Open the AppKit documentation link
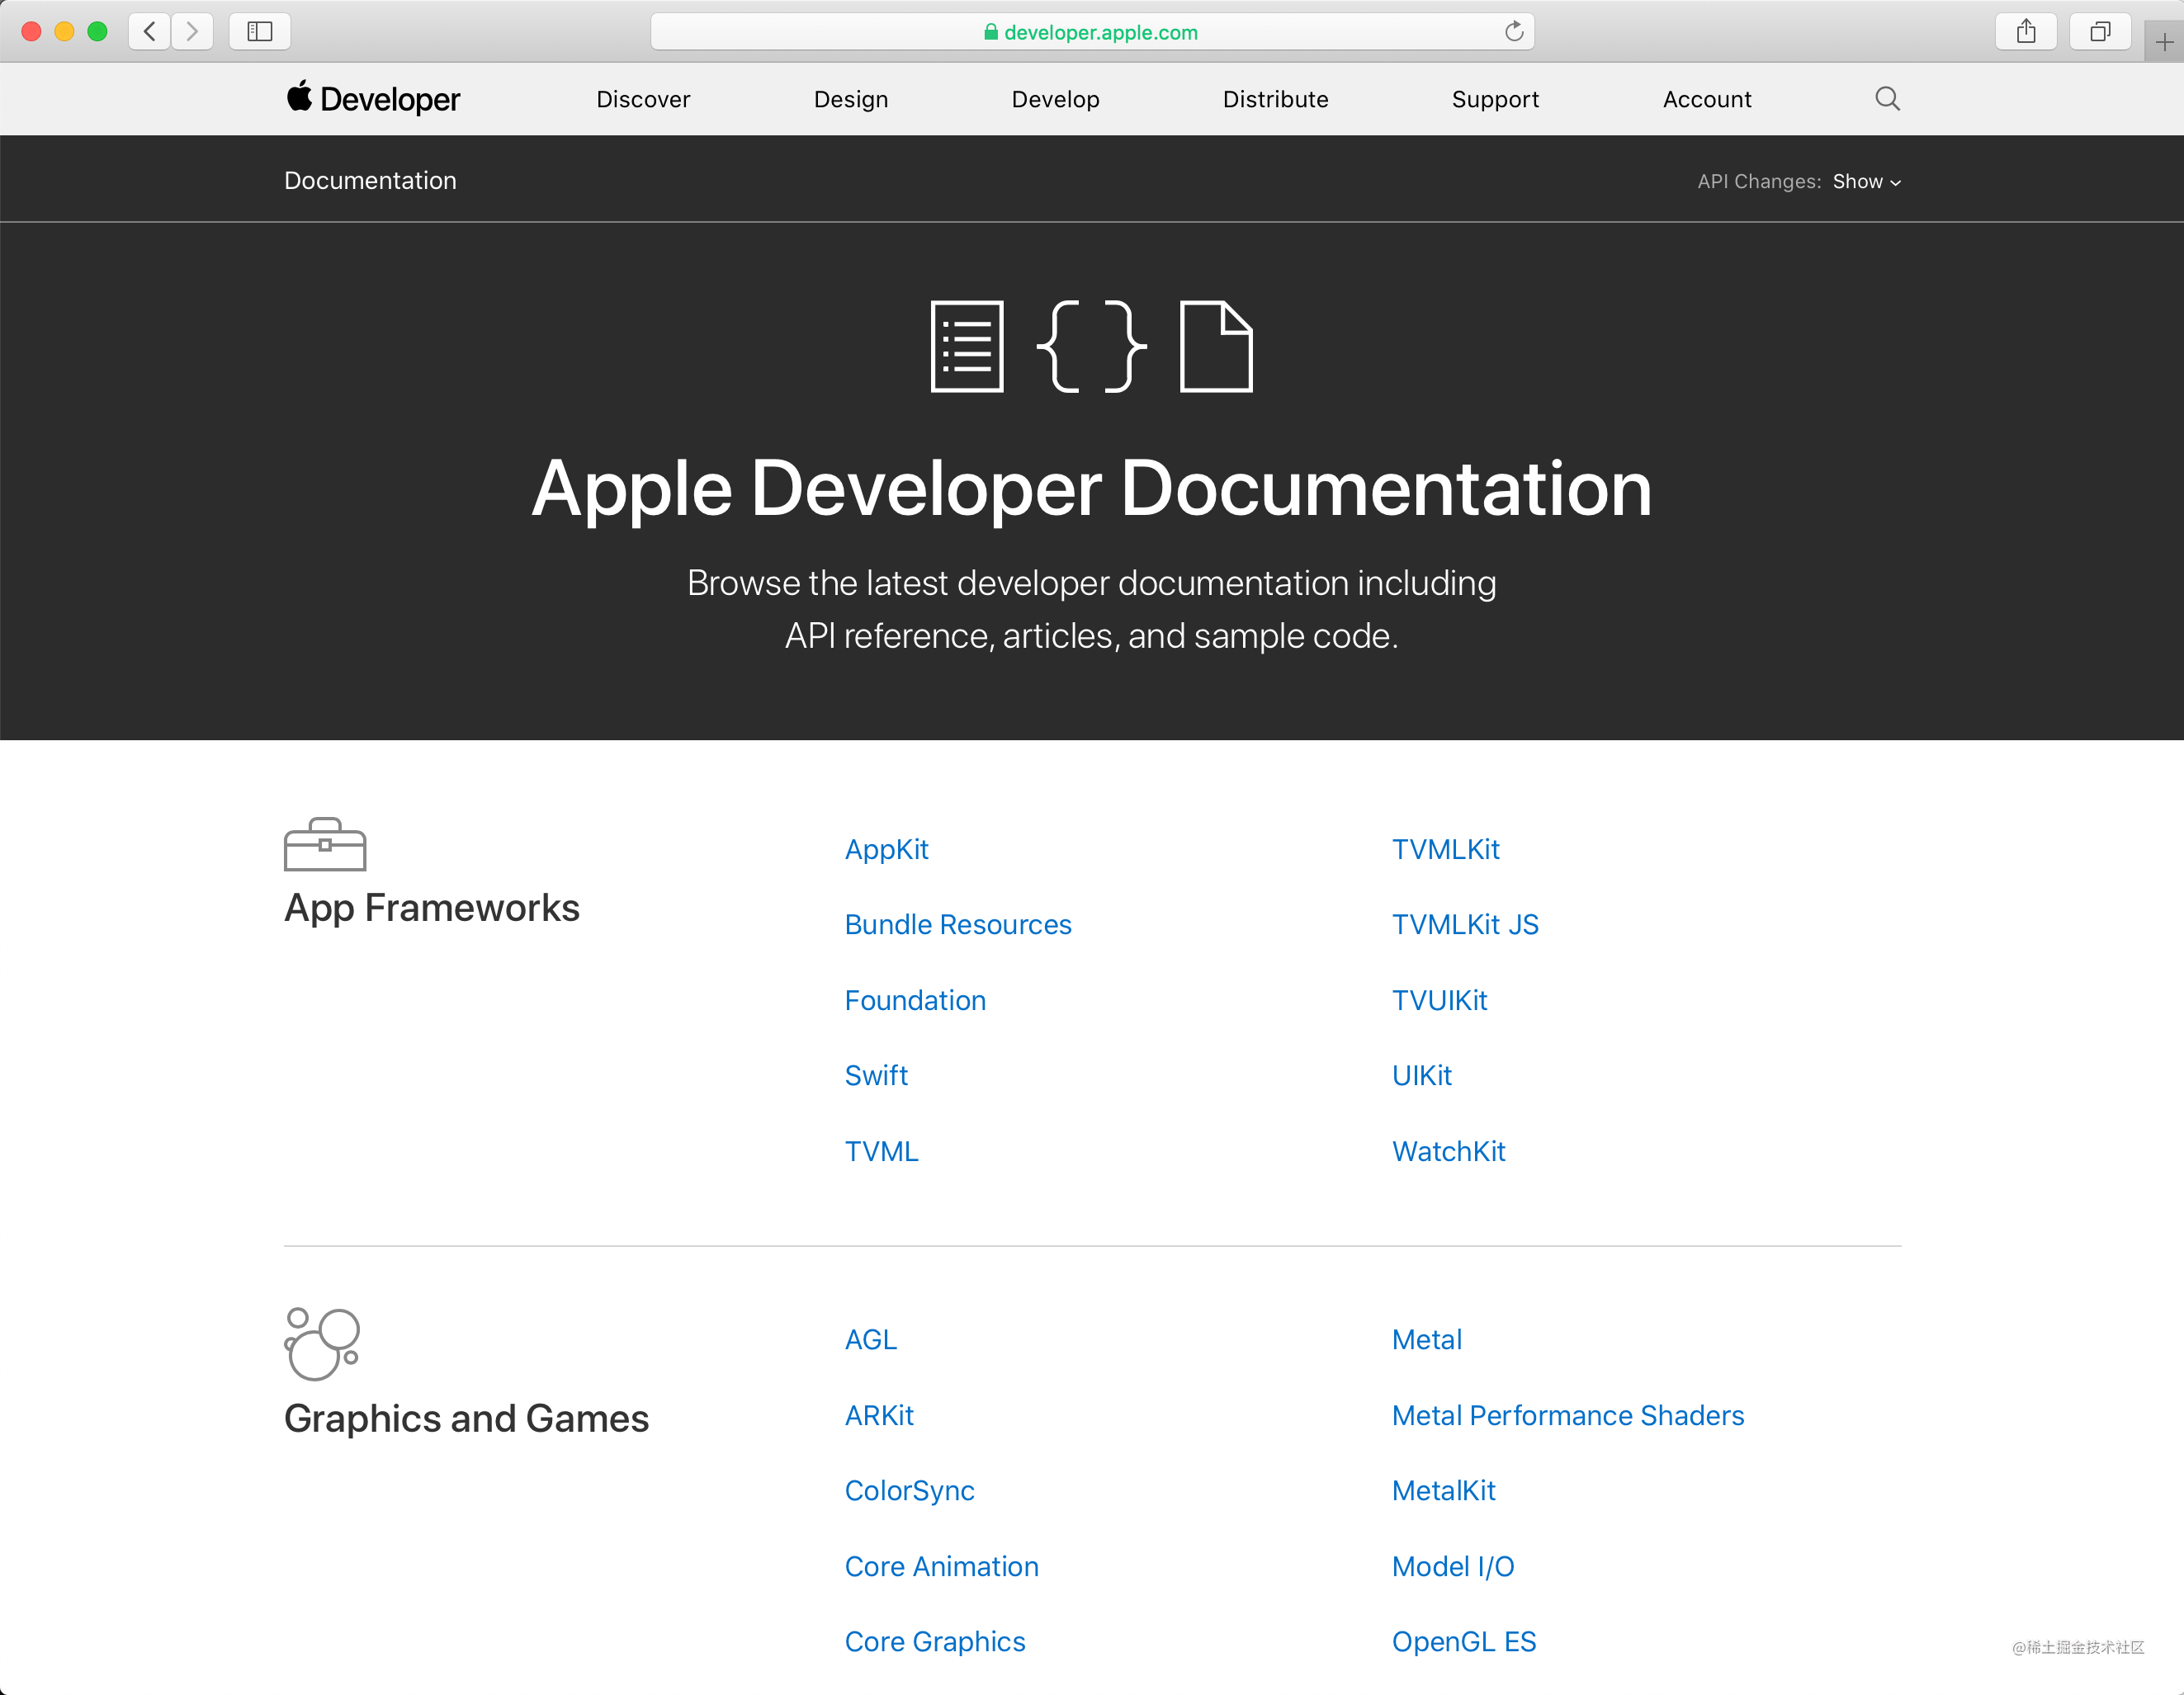 (x=886, y=849)
